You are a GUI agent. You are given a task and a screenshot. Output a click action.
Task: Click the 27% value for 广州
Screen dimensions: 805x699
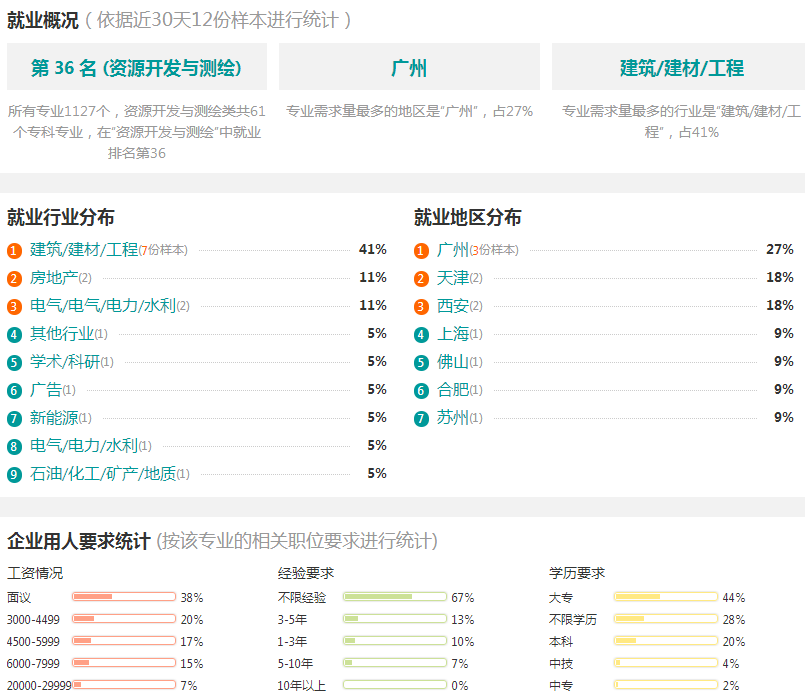tap(780, 249)
